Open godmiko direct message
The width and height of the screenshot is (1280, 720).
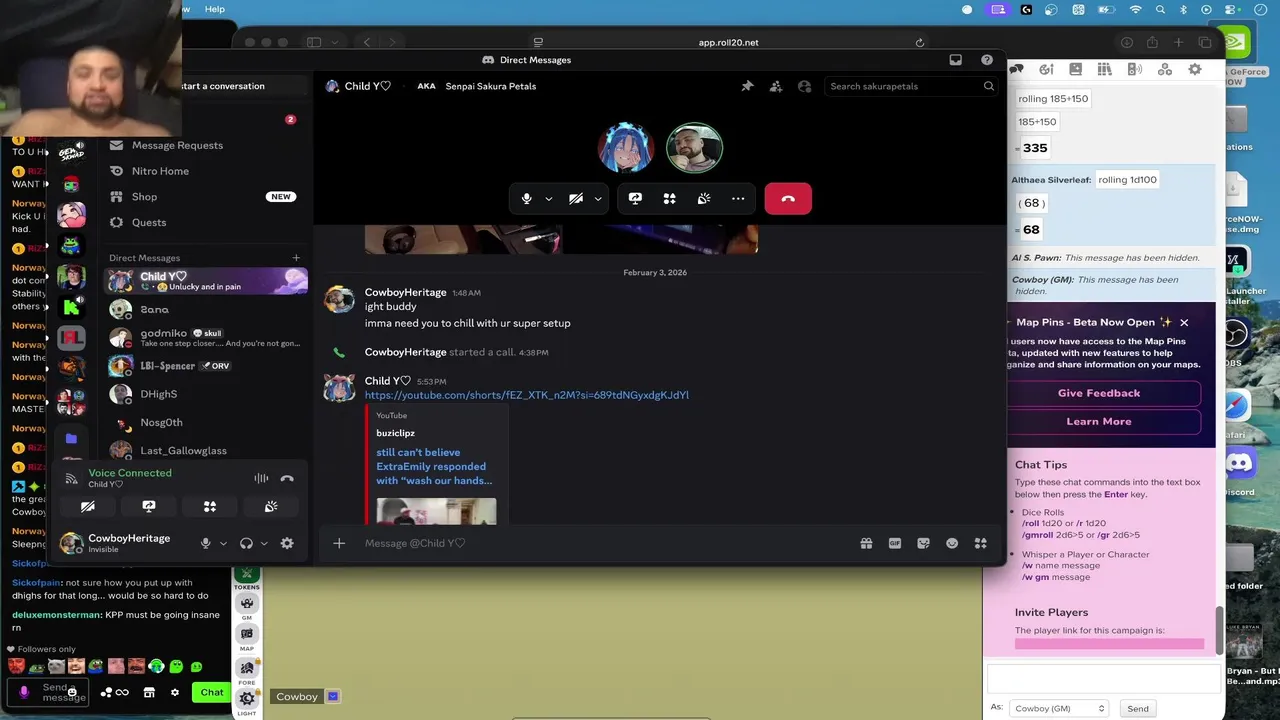[205, 338]
